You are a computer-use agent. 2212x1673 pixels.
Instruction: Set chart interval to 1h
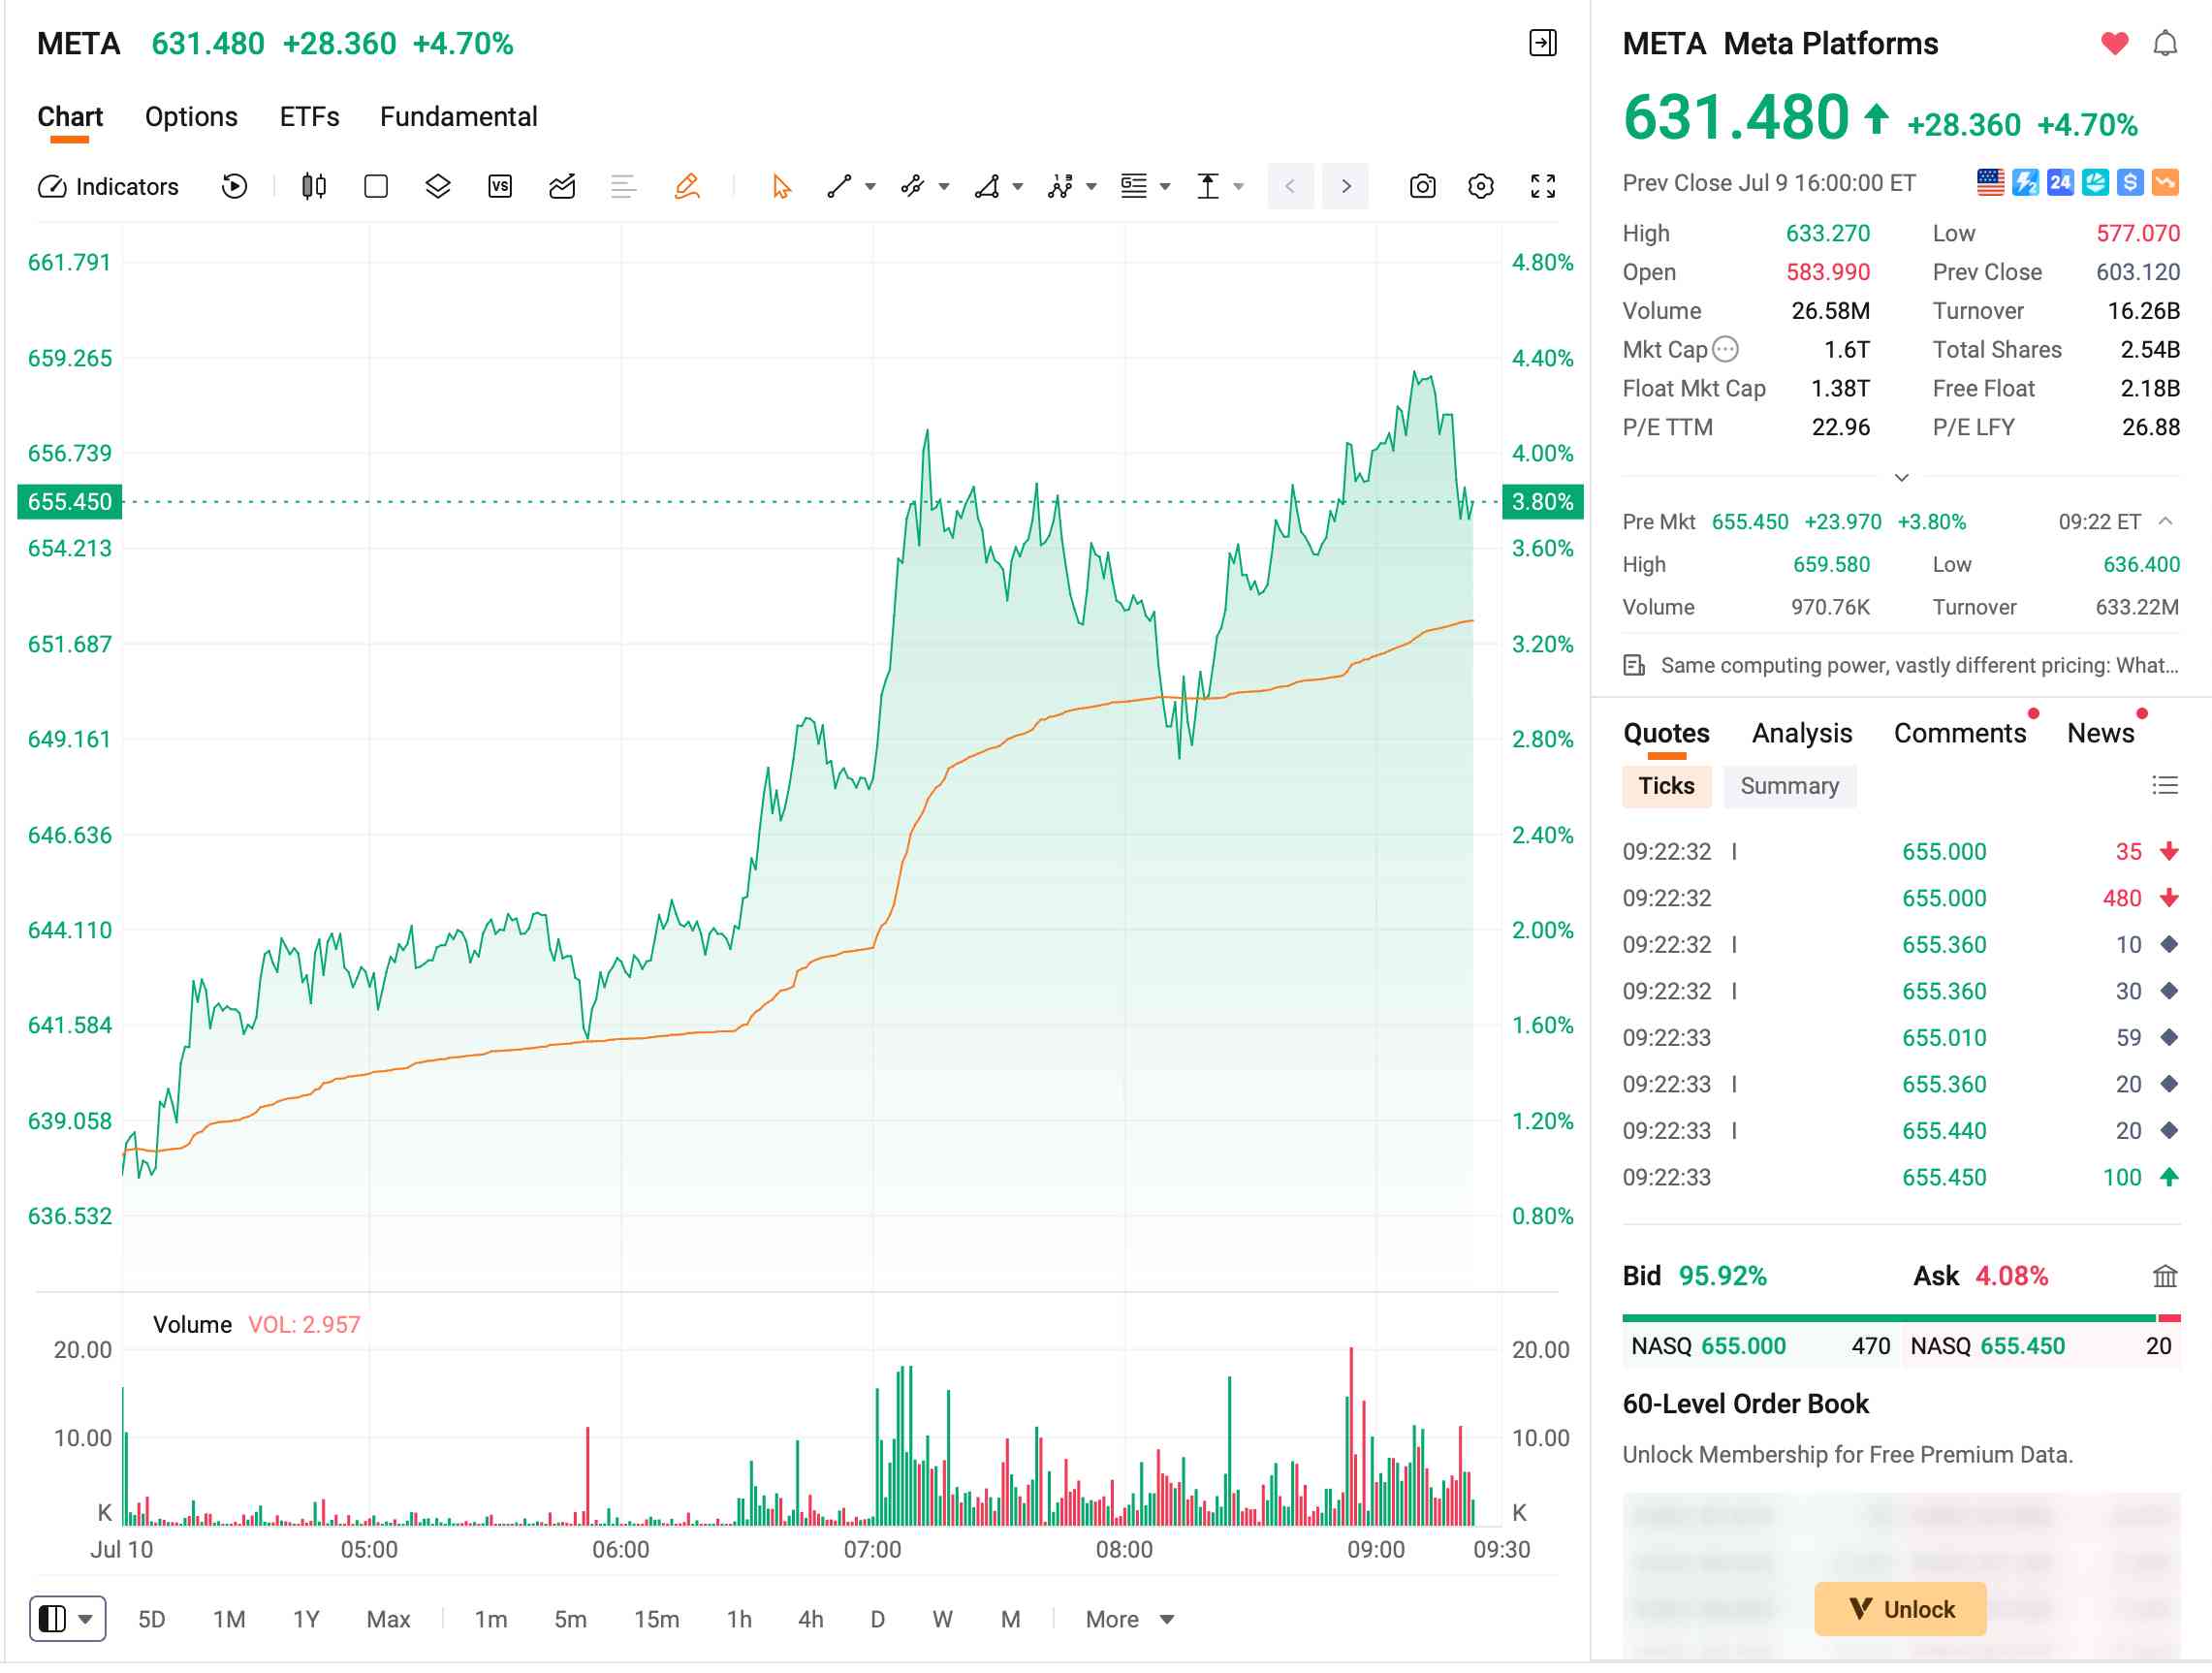(x=739, y=1619)
